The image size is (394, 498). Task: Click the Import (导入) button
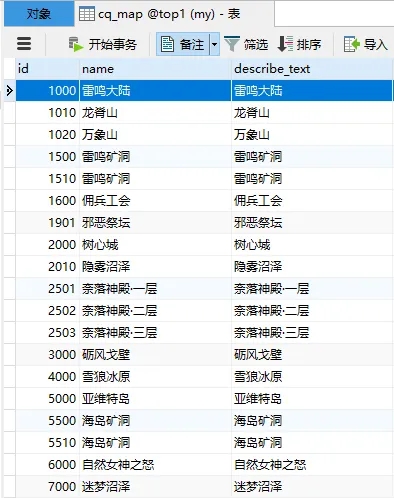point(366,44)
